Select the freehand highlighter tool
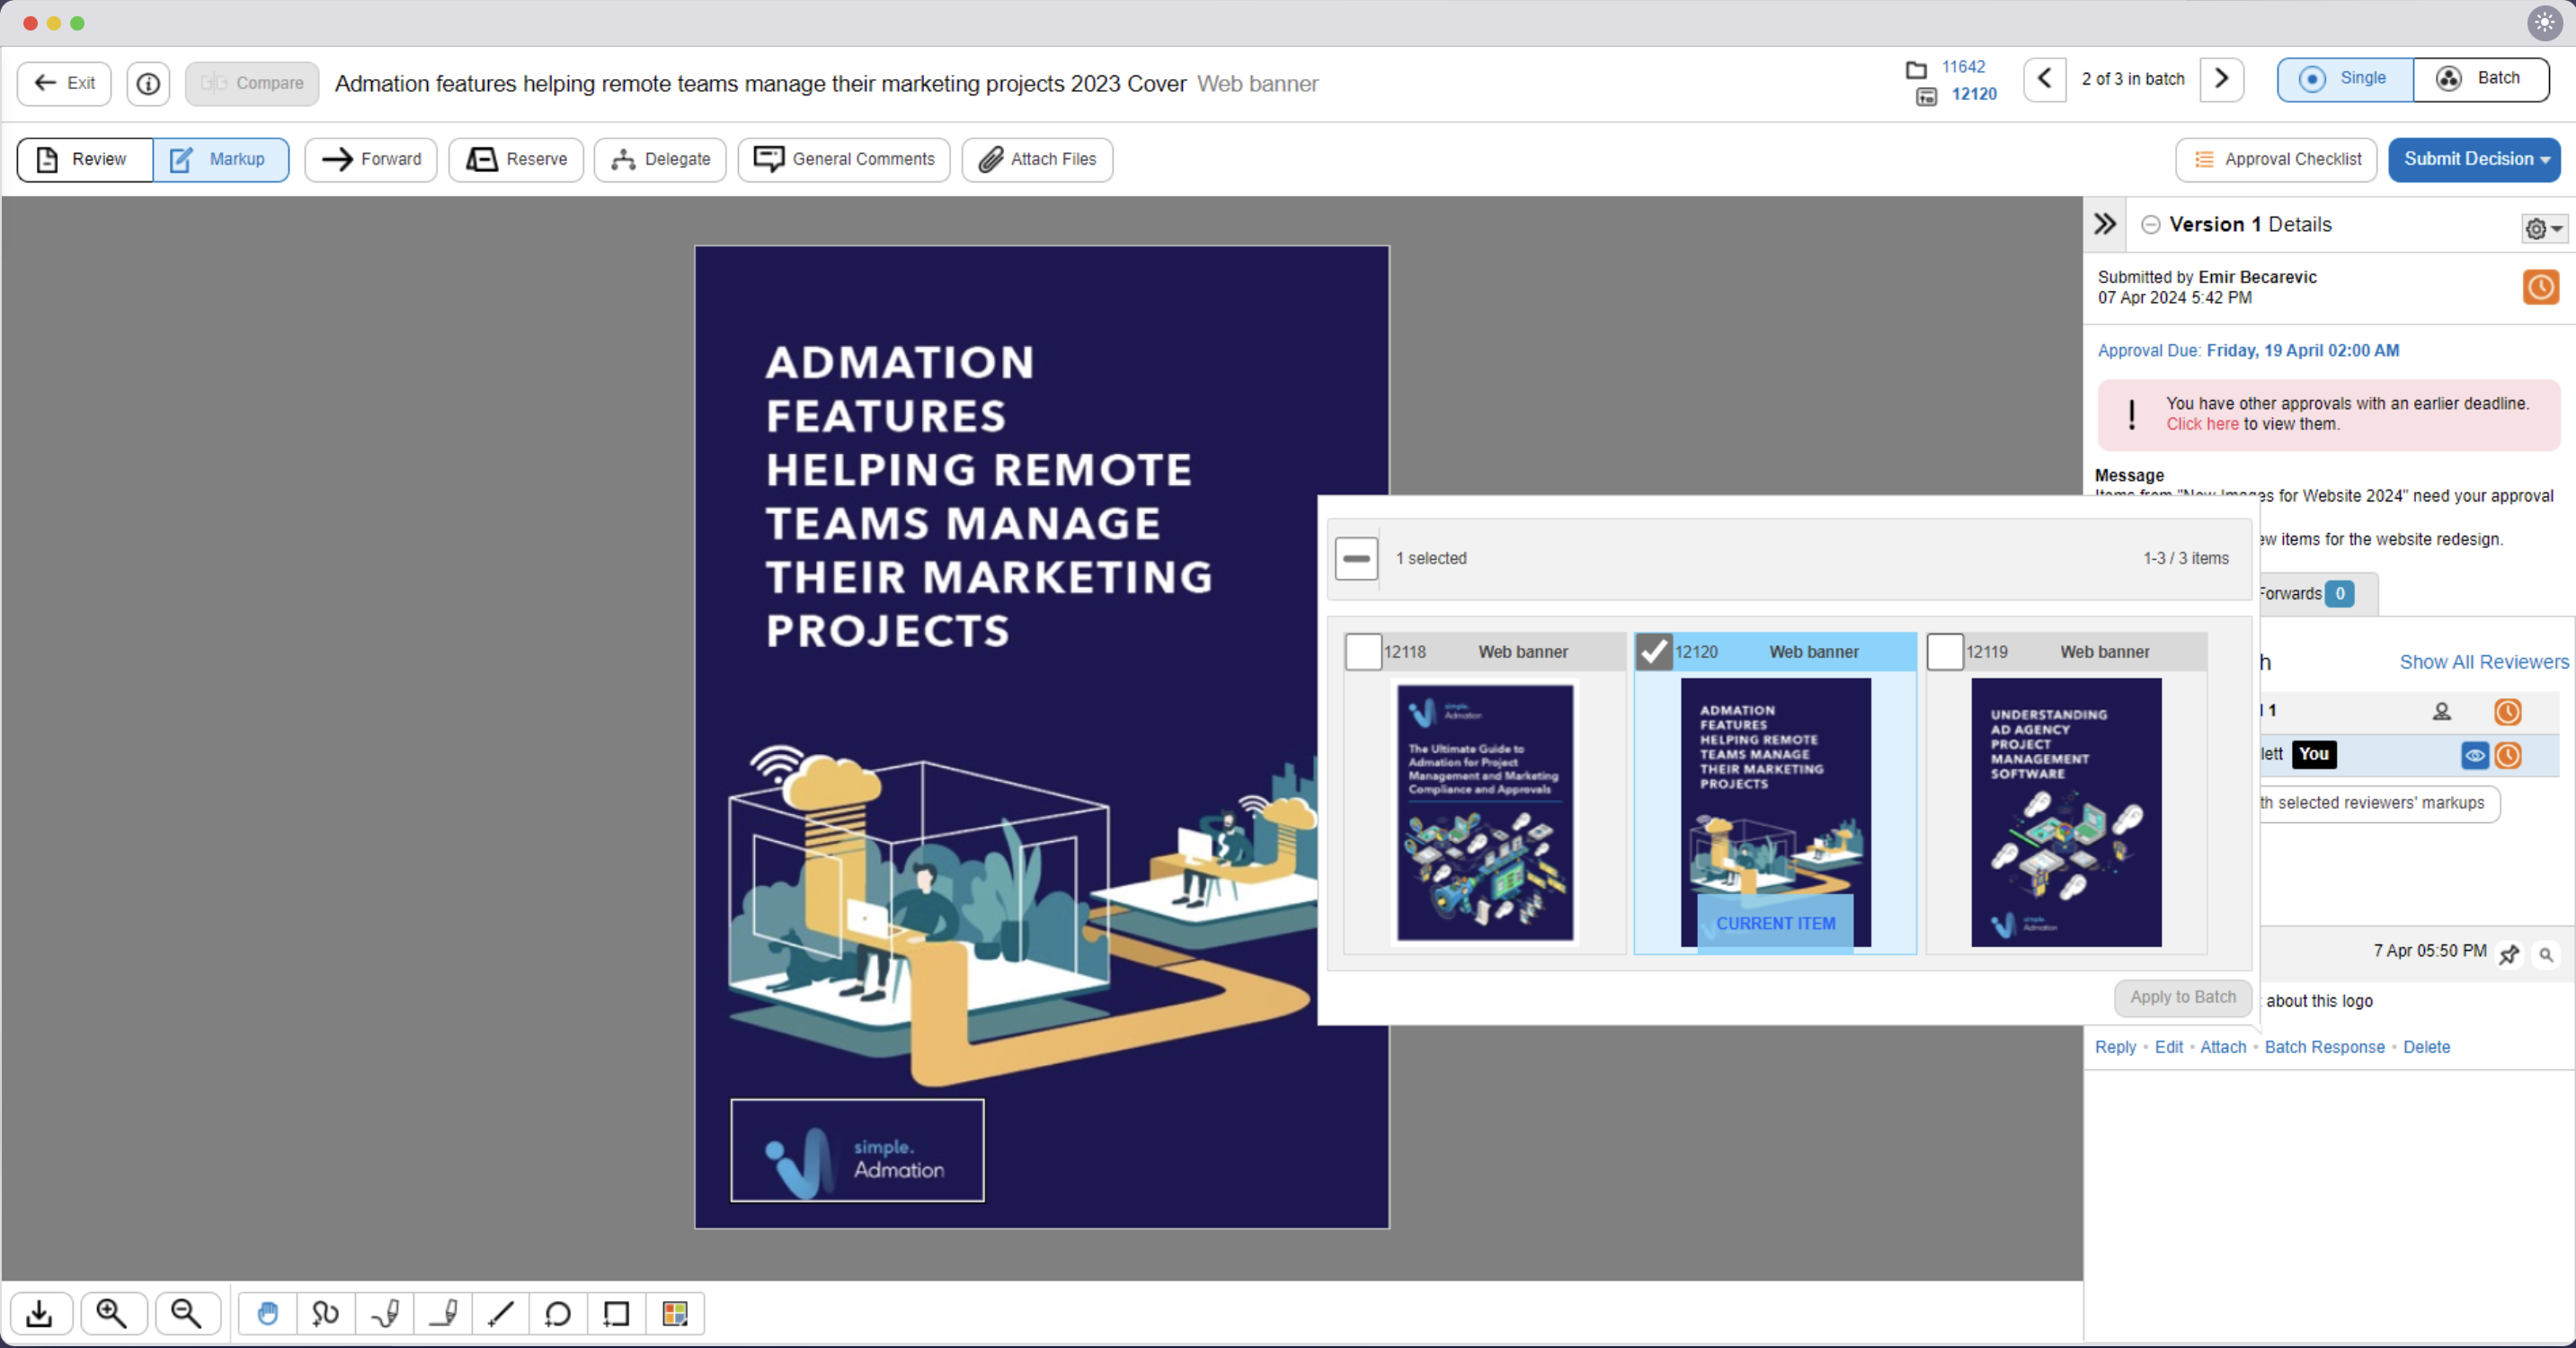Image resolution: width=2576 pixels, height=1348 pixels. [x=385, y=1313]
